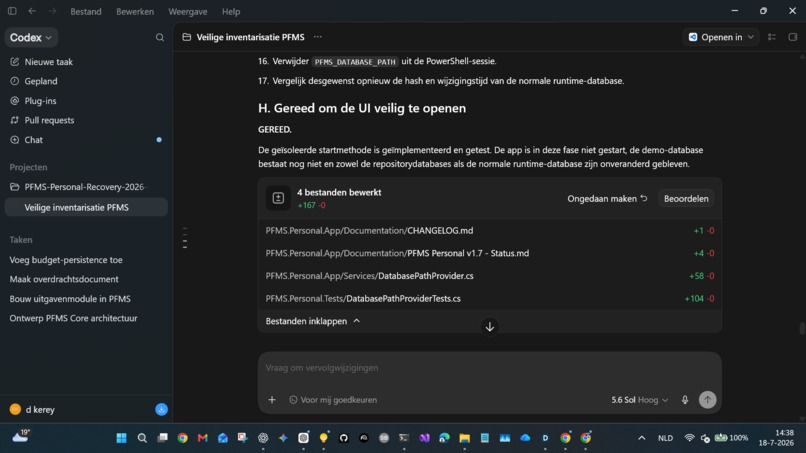
Task: Select Veilige inventarisatie PFMS thread
Action: [x=86, y=207]
